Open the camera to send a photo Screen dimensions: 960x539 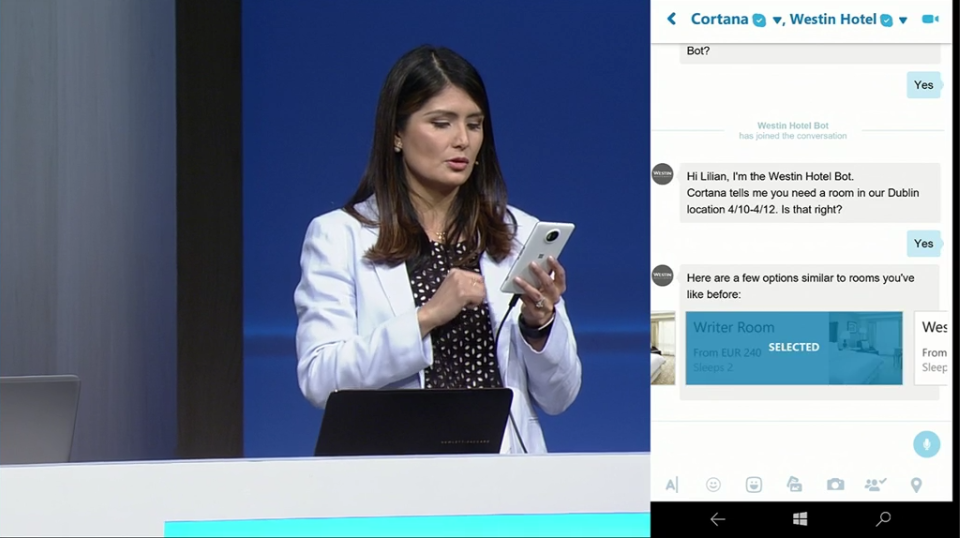[x=835, y=484]
